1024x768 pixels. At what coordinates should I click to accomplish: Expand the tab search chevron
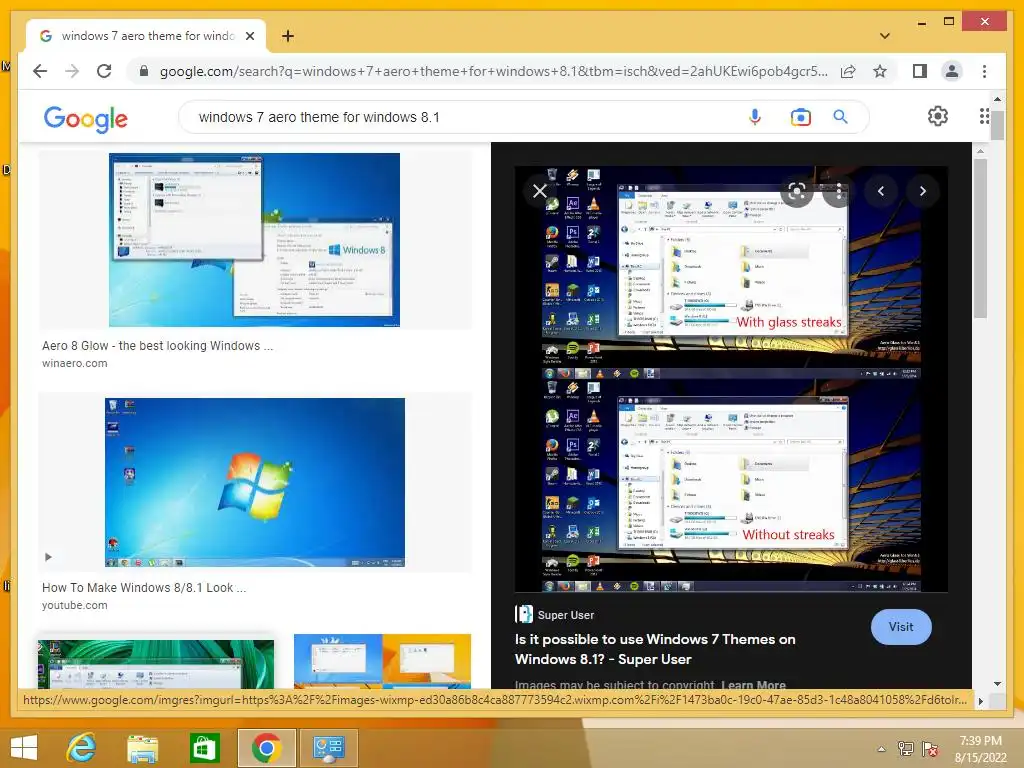click(x=884, y=36)
